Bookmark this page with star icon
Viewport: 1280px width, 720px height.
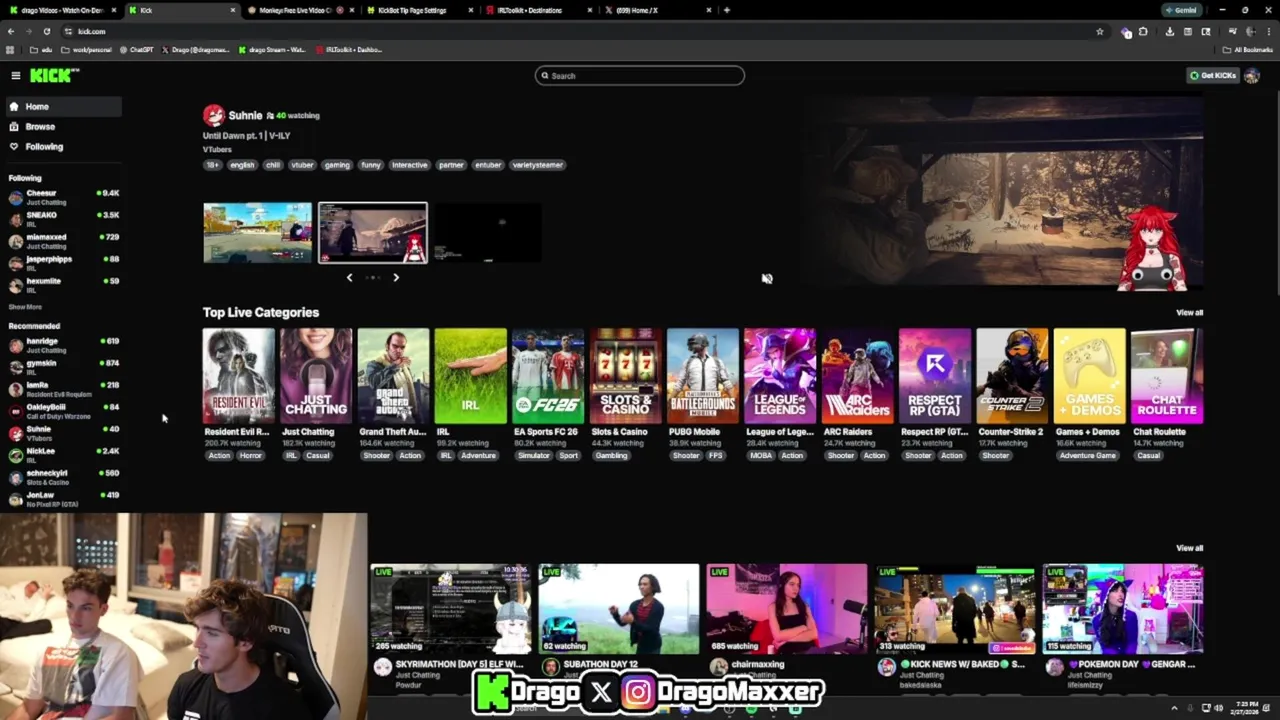pos(1100,31)
